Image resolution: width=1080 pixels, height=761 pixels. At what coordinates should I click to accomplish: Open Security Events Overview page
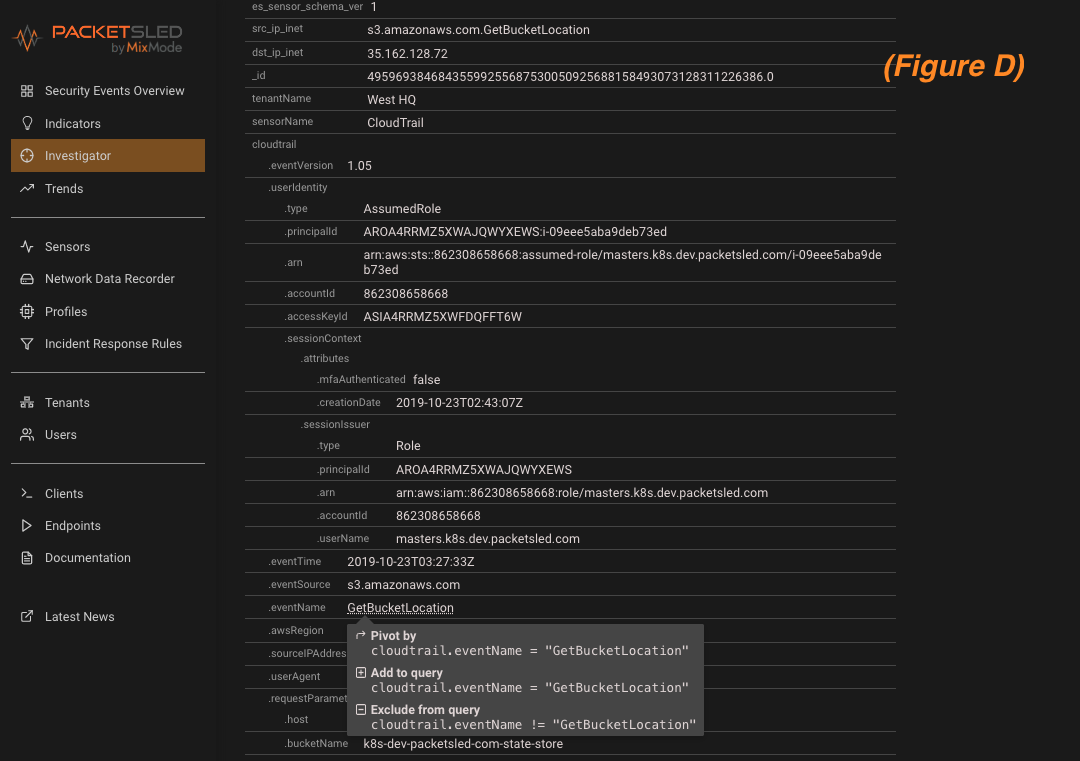pos(114,91)
